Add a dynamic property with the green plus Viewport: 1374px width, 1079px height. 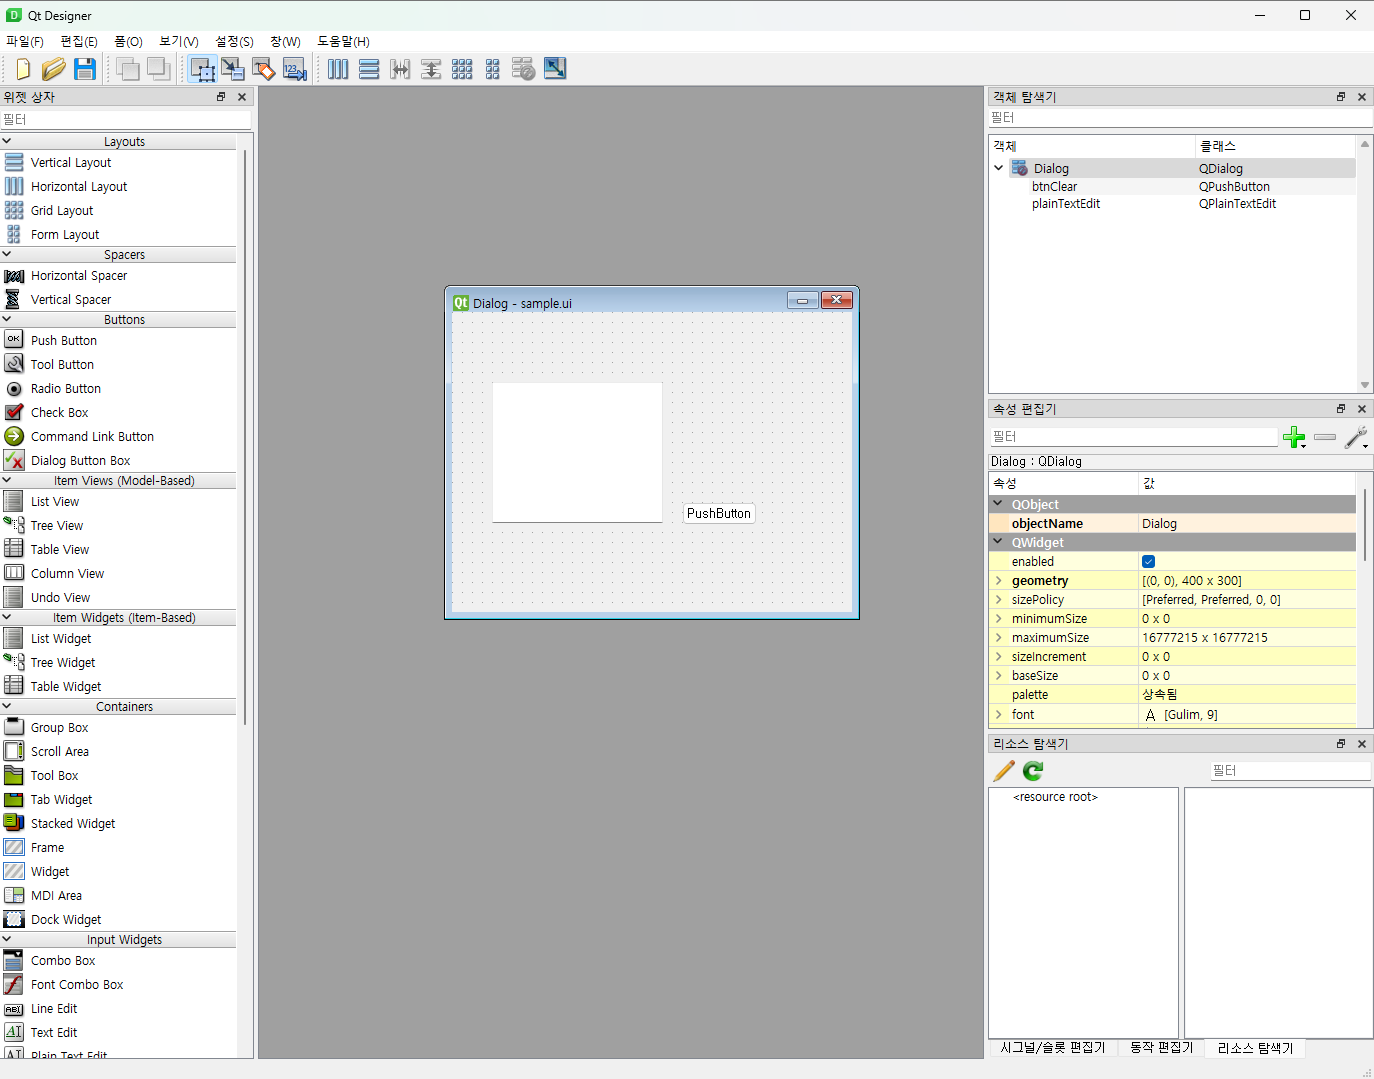tap(1295, 437)
